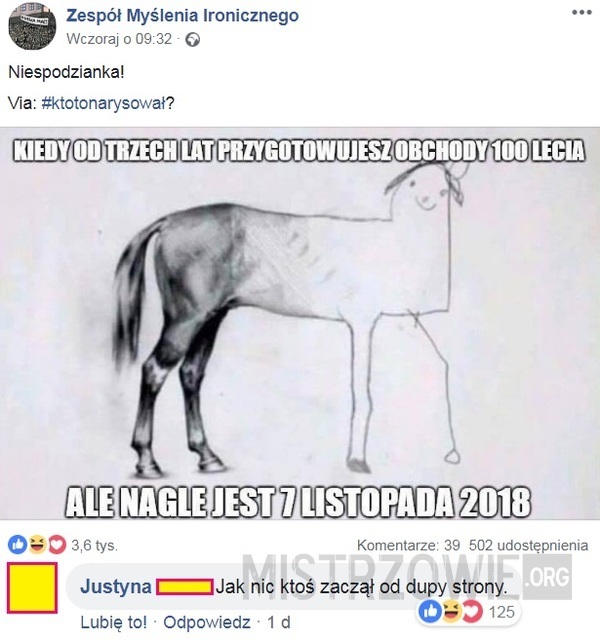Open the horse drawing meme image
600x640 pixels.
300,323
